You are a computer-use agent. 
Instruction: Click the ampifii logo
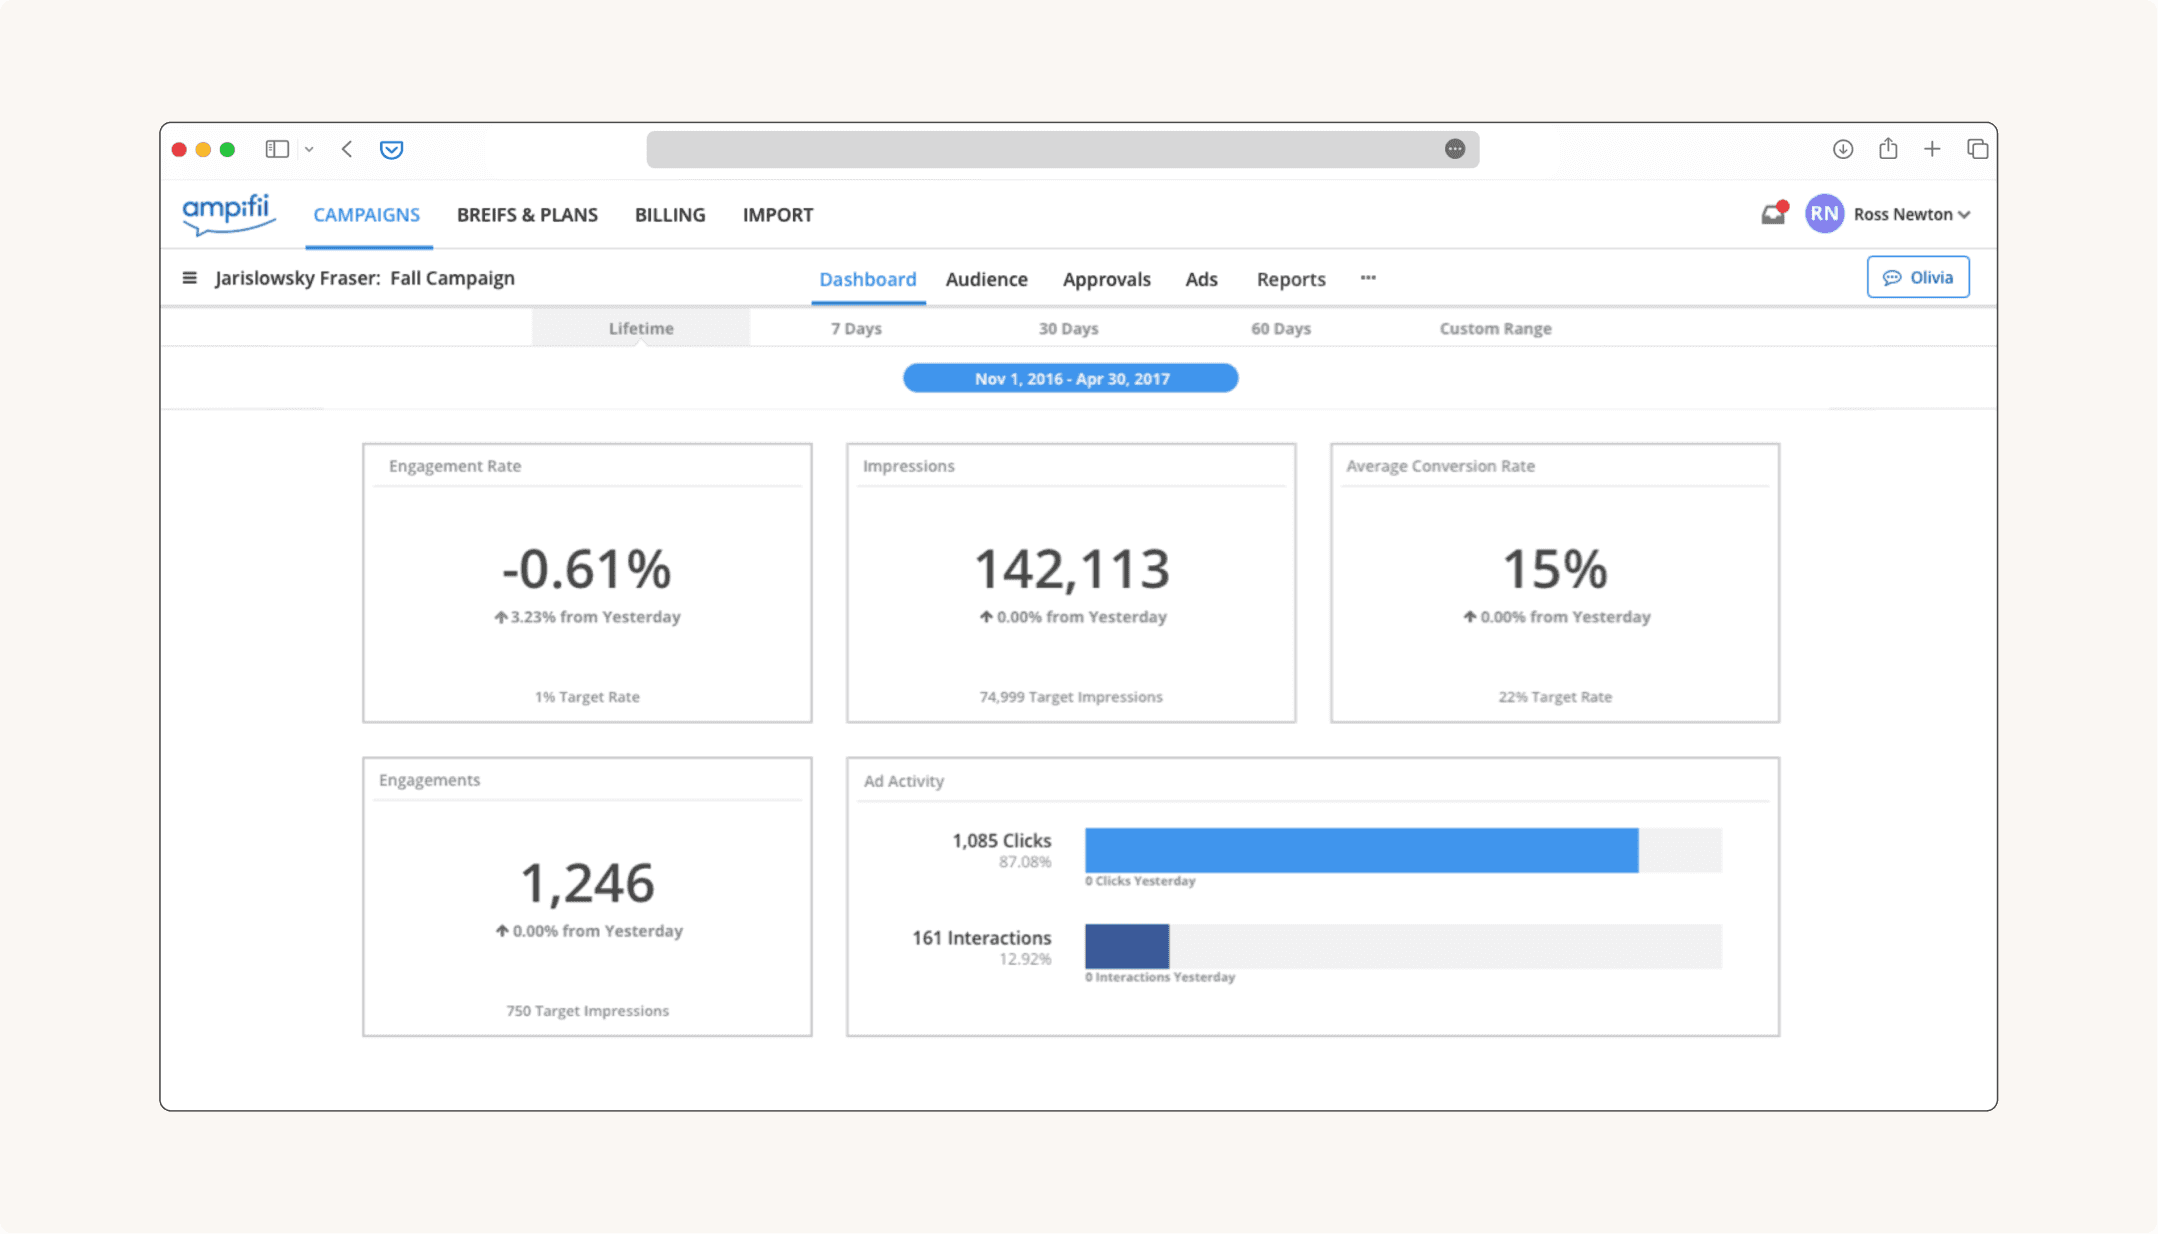click(228, 214)
